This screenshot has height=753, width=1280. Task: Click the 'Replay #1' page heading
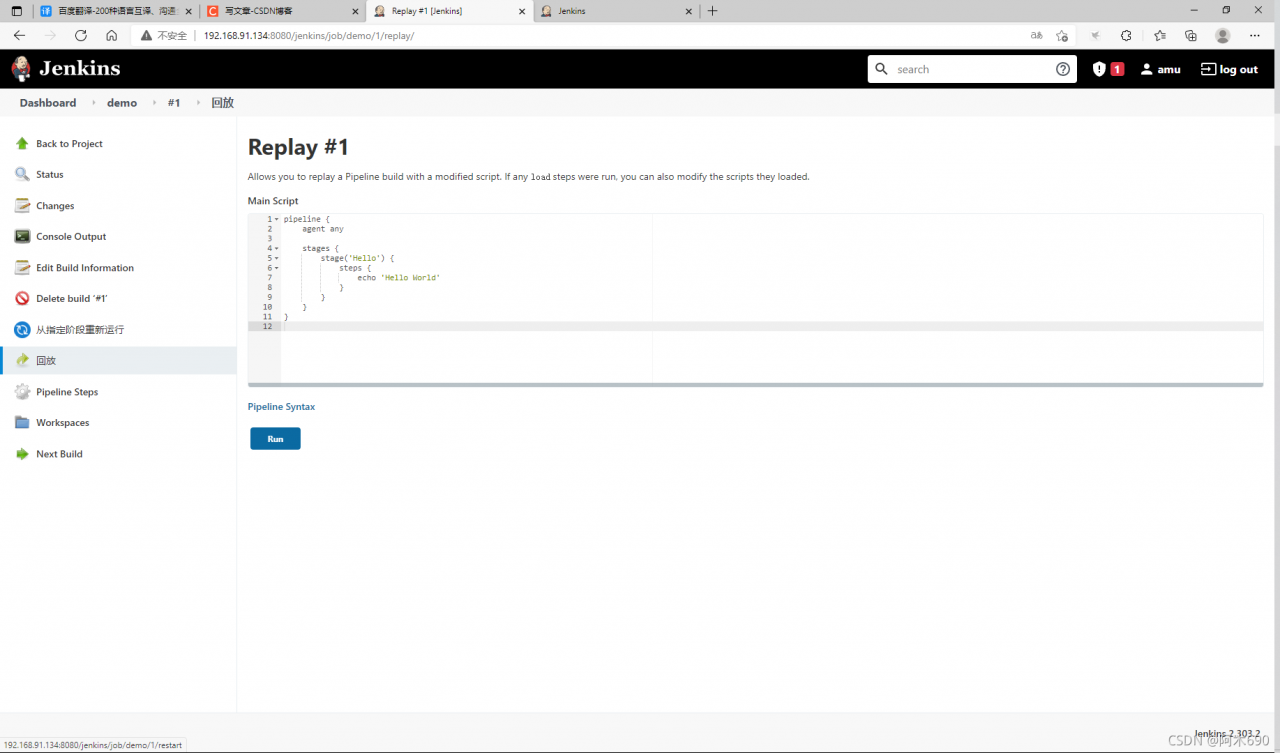coord(298,147)
